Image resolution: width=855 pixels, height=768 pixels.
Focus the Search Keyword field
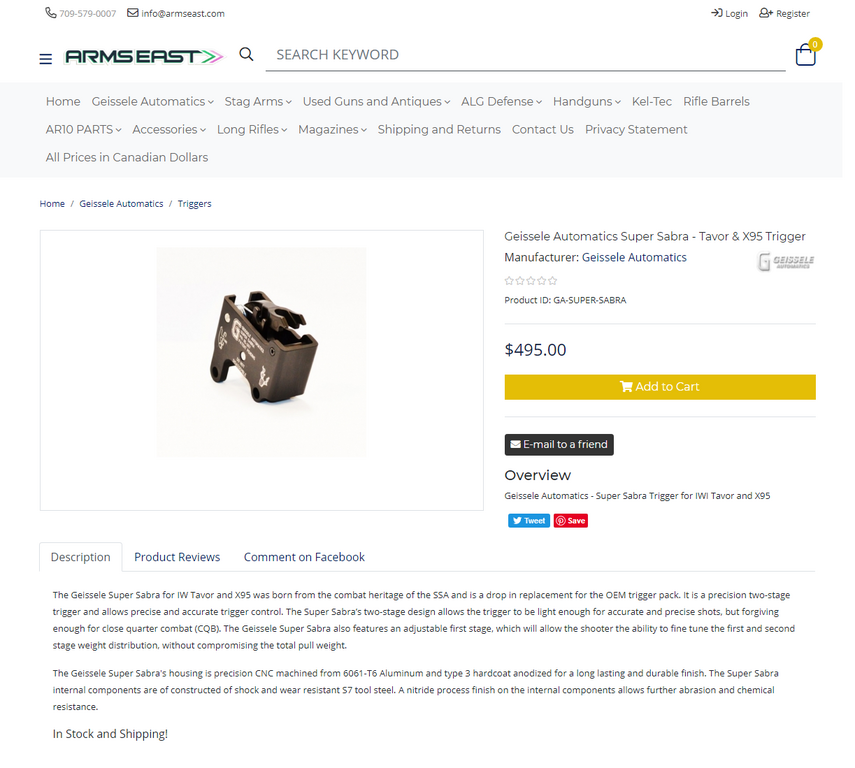[x=526, y=55]
